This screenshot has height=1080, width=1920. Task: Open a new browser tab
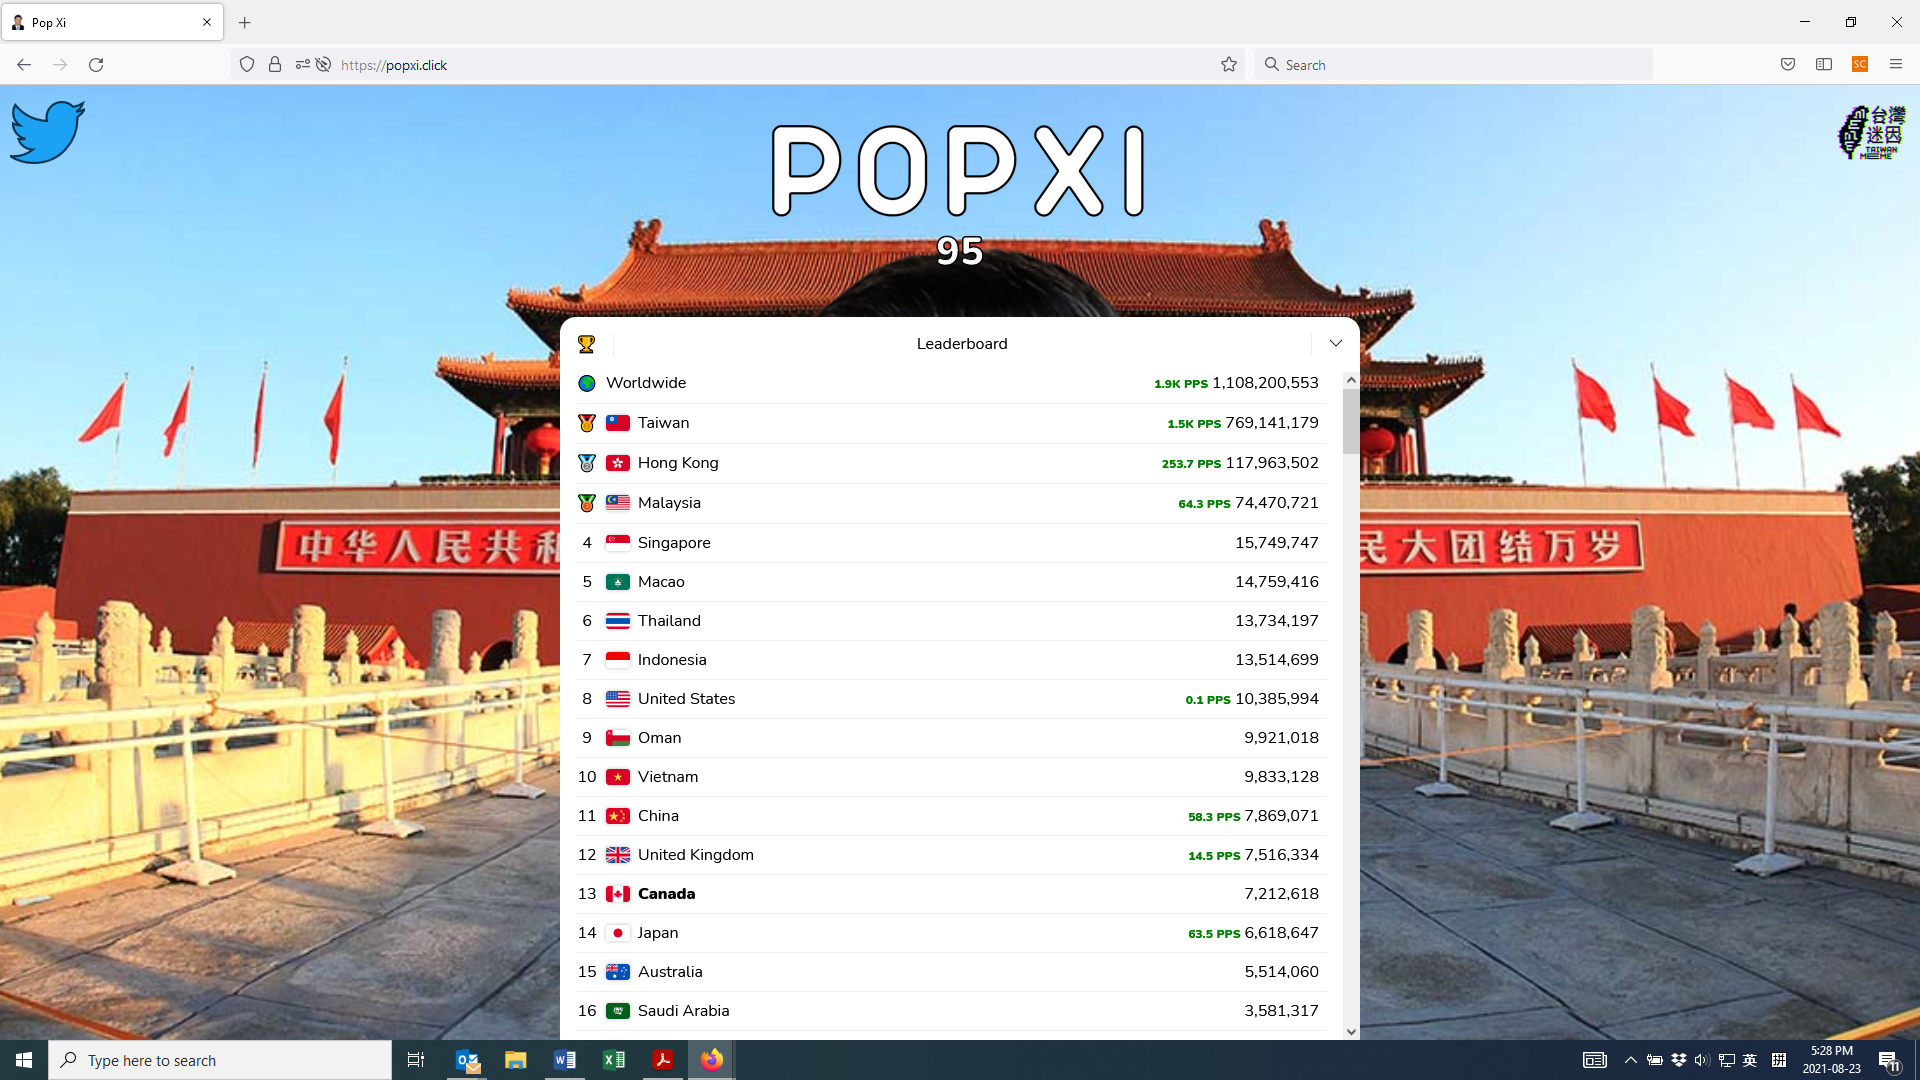245,22
